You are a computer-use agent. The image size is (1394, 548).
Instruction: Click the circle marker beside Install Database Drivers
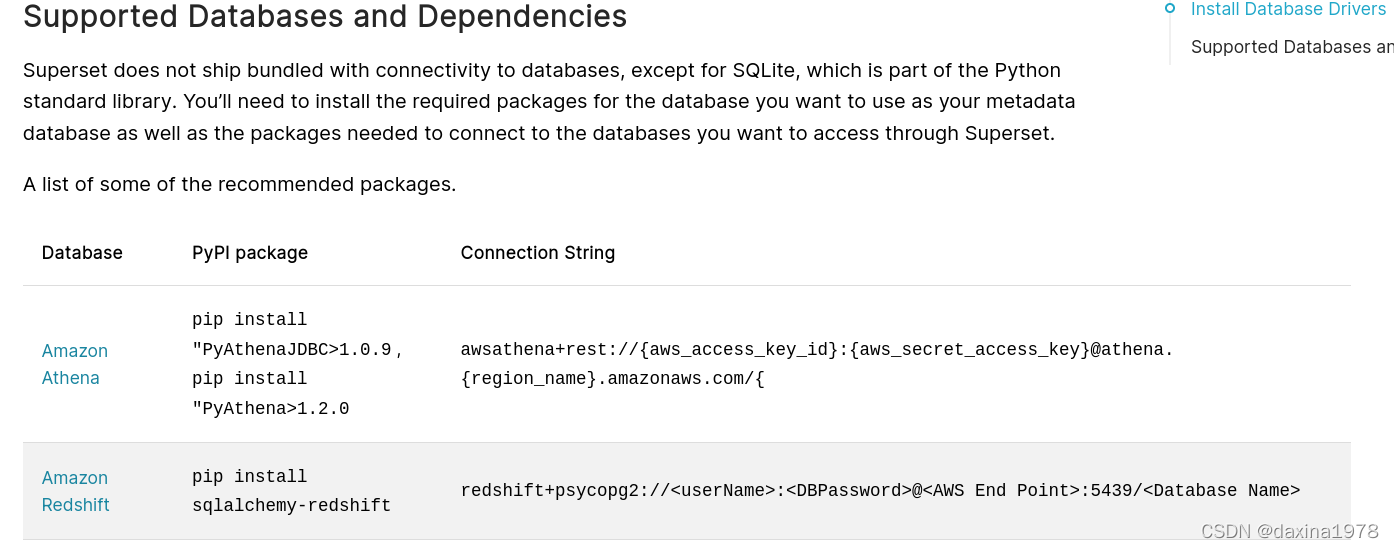(1170, 9)
